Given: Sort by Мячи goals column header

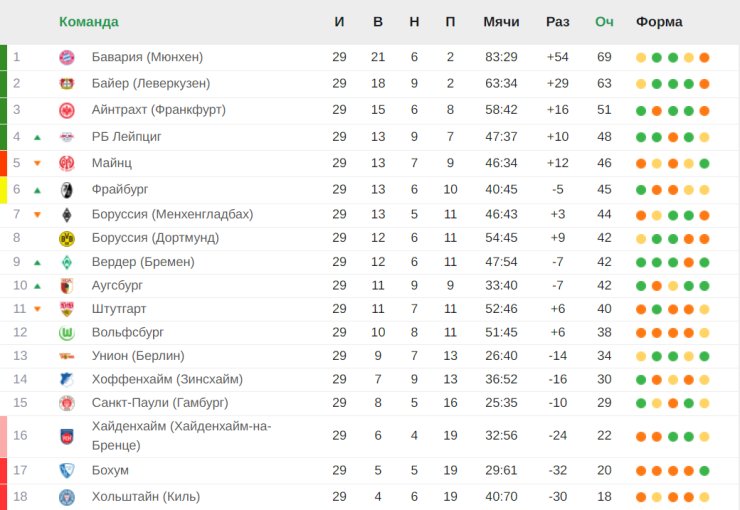Looking at the screenshot, I should click(501, 22).
